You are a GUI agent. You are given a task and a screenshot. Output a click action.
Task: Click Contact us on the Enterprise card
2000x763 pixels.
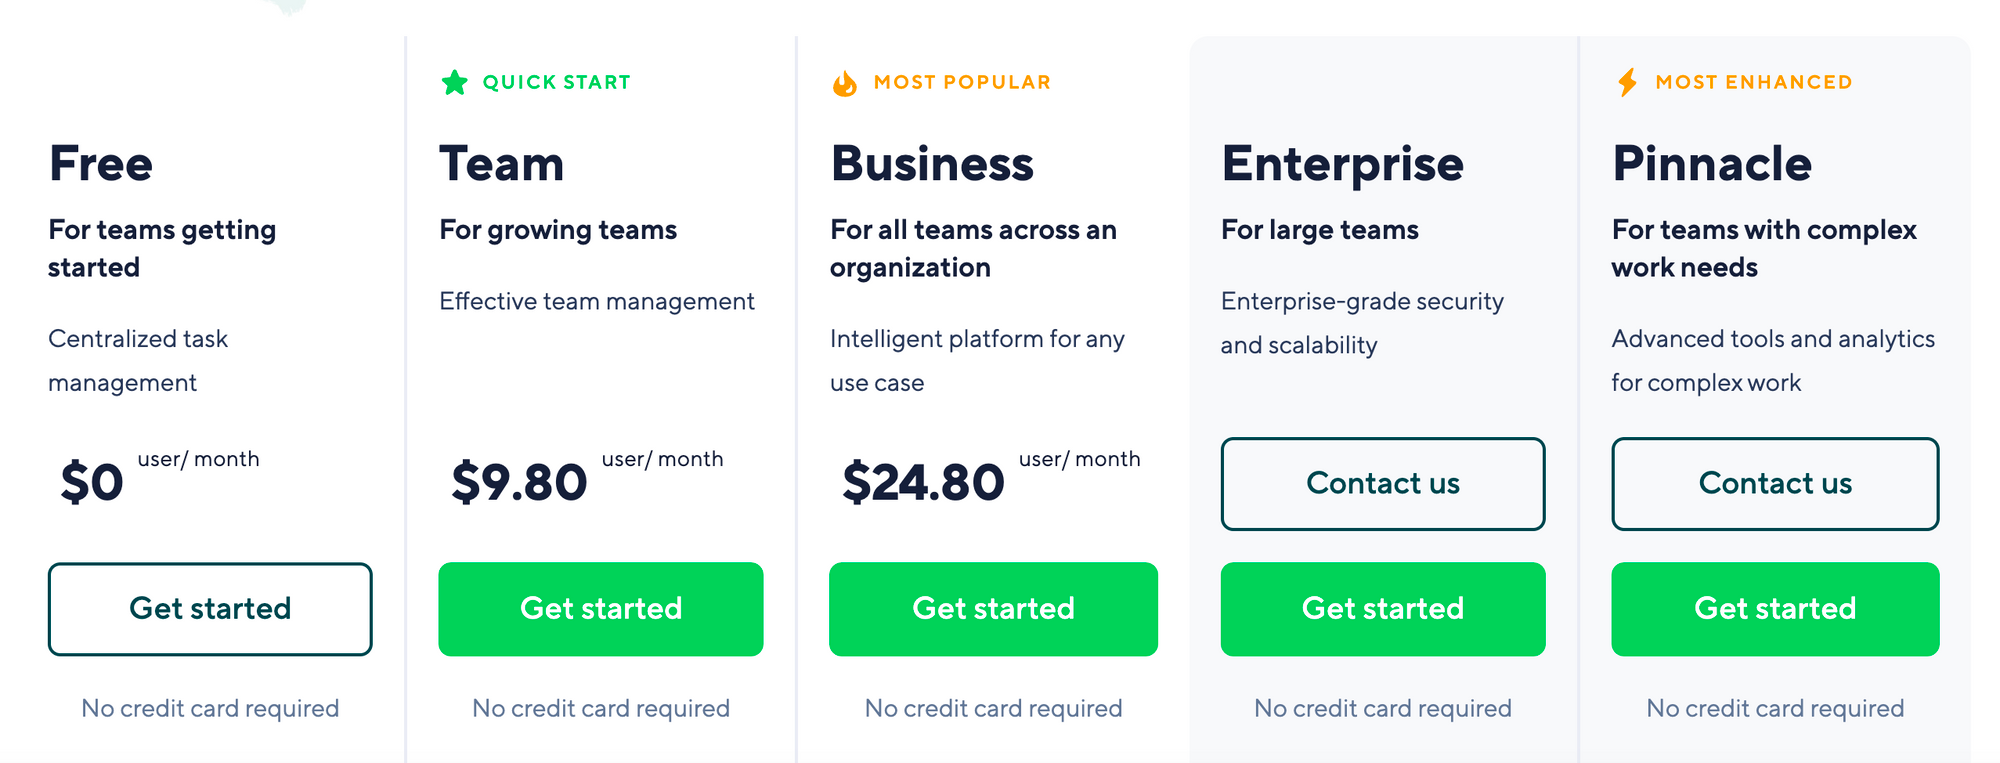point(1383,484)
